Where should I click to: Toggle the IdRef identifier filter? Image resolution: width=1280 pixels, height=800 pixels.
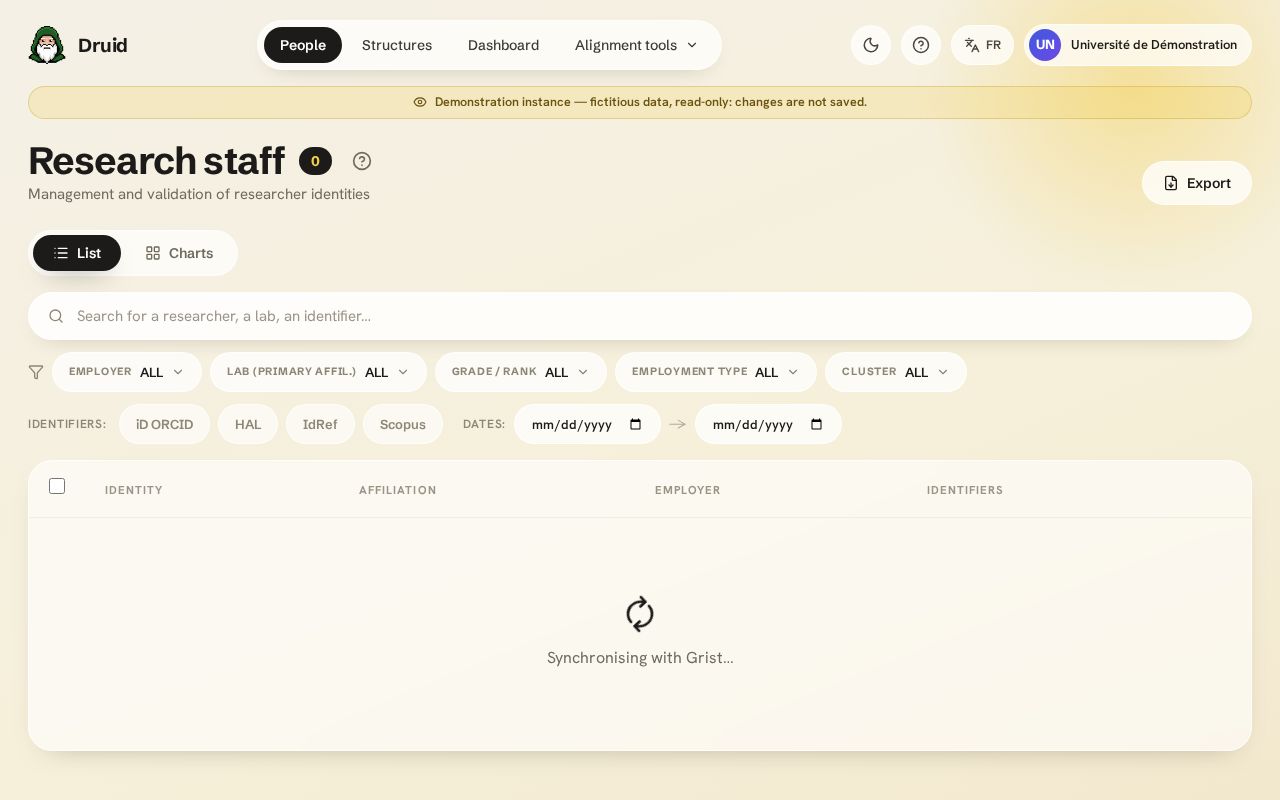320,424
